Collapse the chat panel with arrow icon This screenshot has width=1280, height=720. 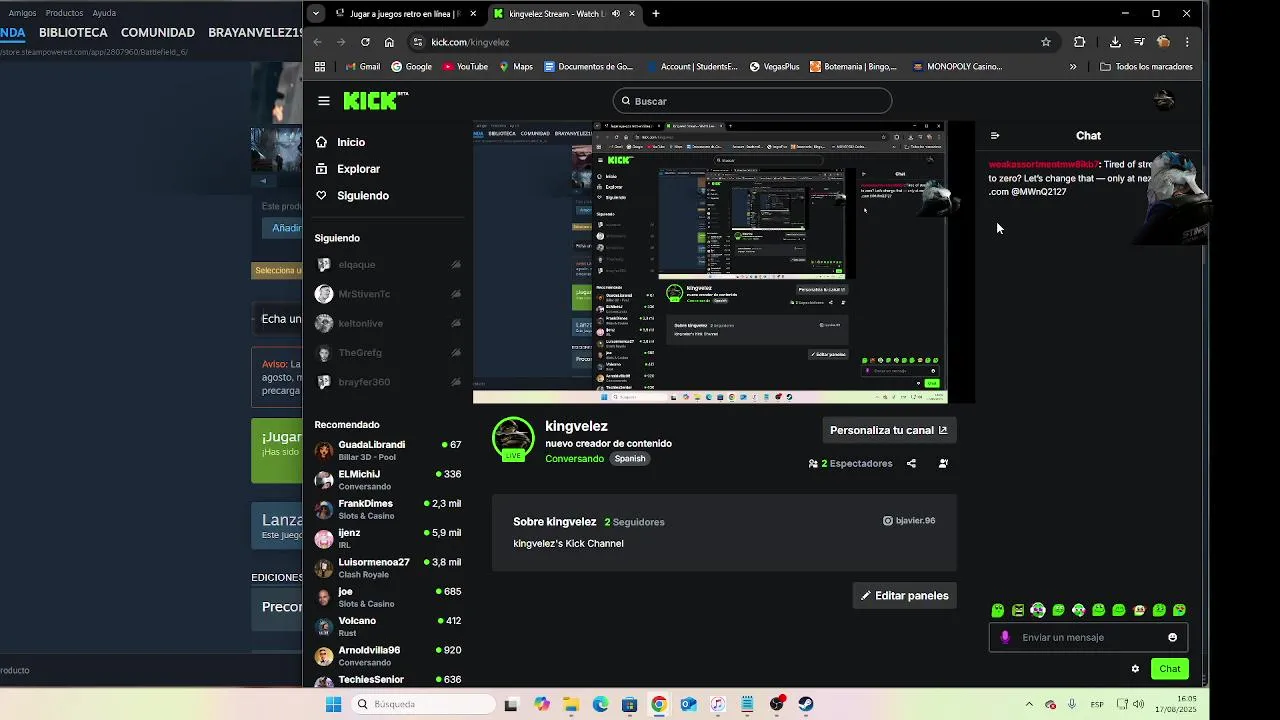[994, 136]
